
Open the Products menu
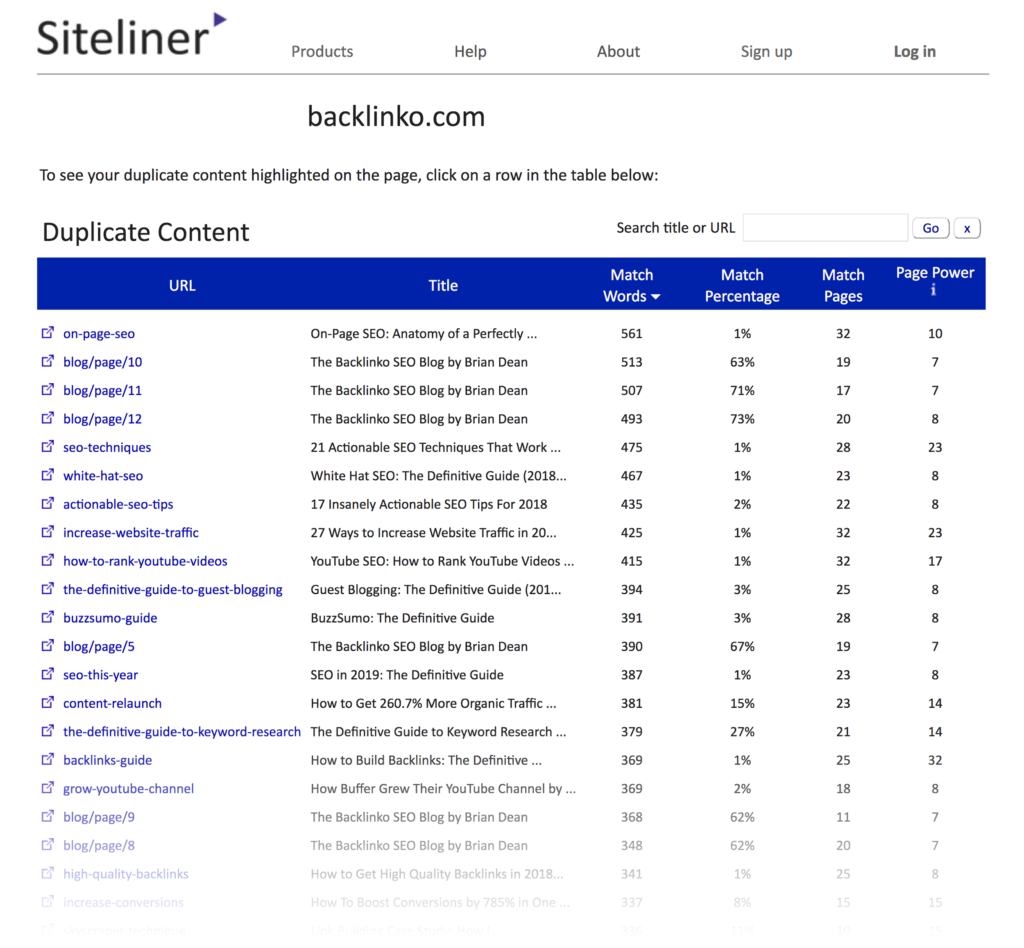click(322, 51)
